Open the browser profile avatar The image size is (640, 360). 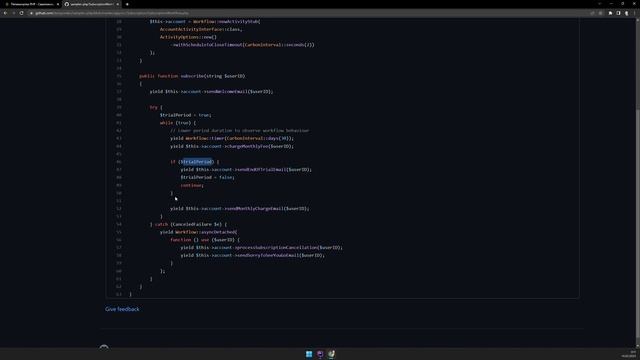(627, 13)
